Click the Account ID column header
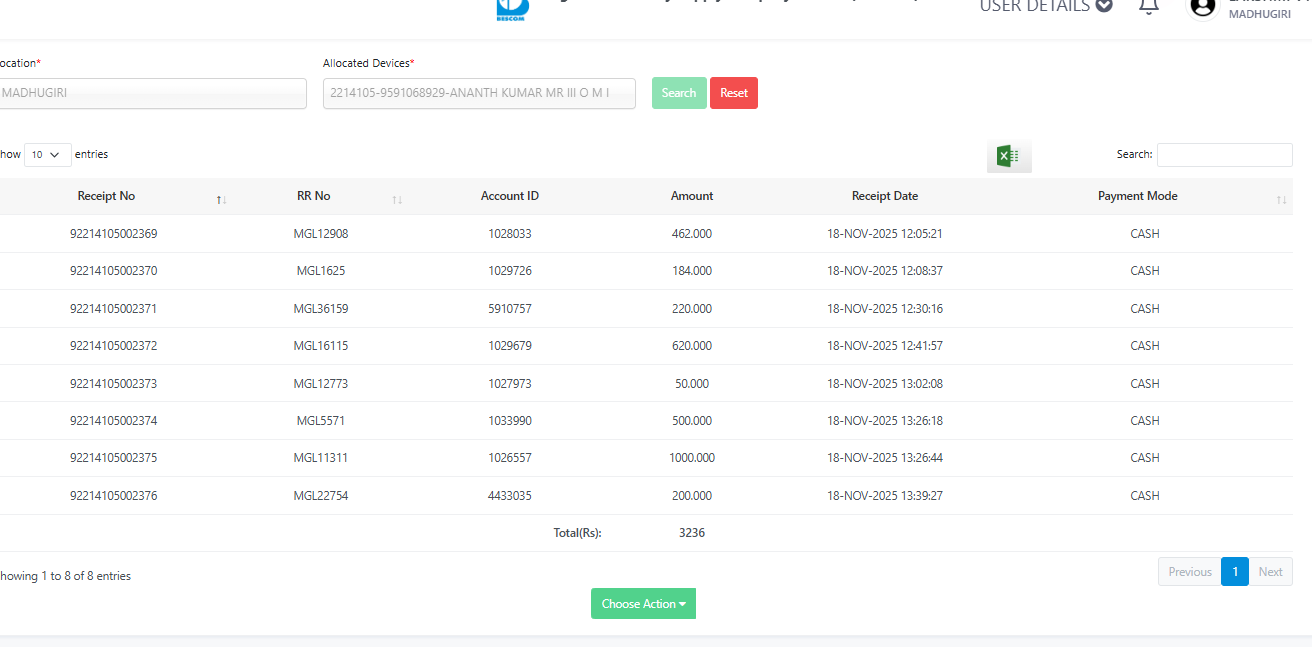This screenshot has height=647, width=1312. (510, 196)
